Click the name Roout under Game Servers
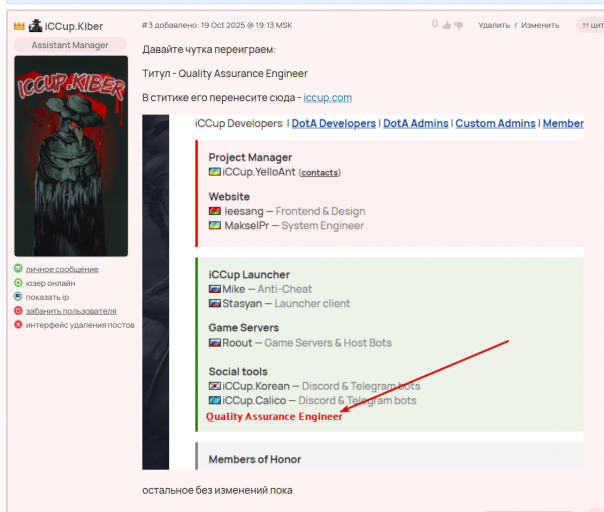This screenshot has height=512, width=604. pos(237,342)
